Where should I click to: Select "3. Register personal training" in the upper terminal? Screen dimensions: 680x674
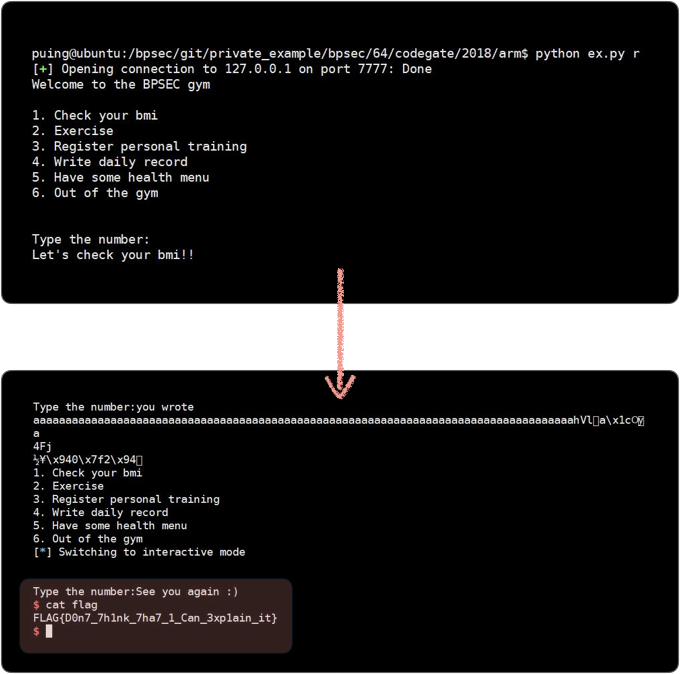tap(139, 146)
